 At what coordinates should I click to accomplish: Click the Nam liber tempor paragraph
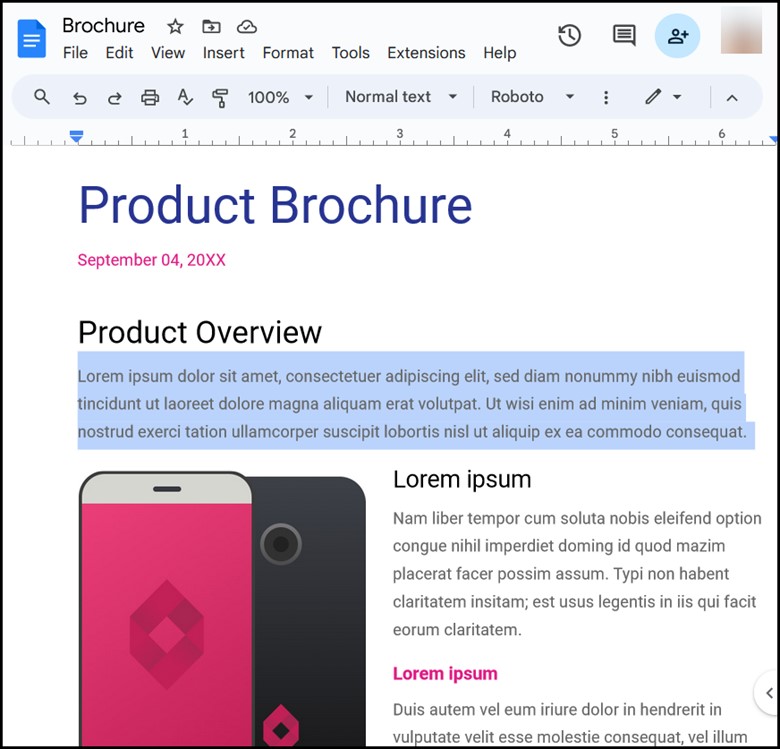click(577, 574)
